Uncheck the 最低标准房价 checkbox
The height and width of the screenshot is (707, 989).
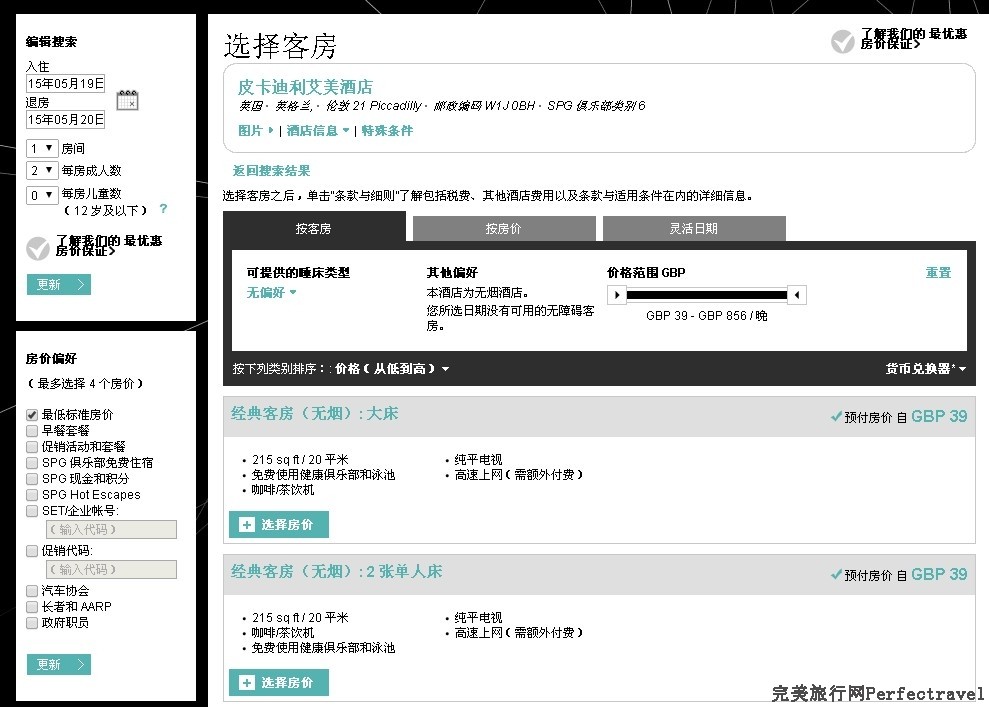pyautogui.click(x=32, y=414)
